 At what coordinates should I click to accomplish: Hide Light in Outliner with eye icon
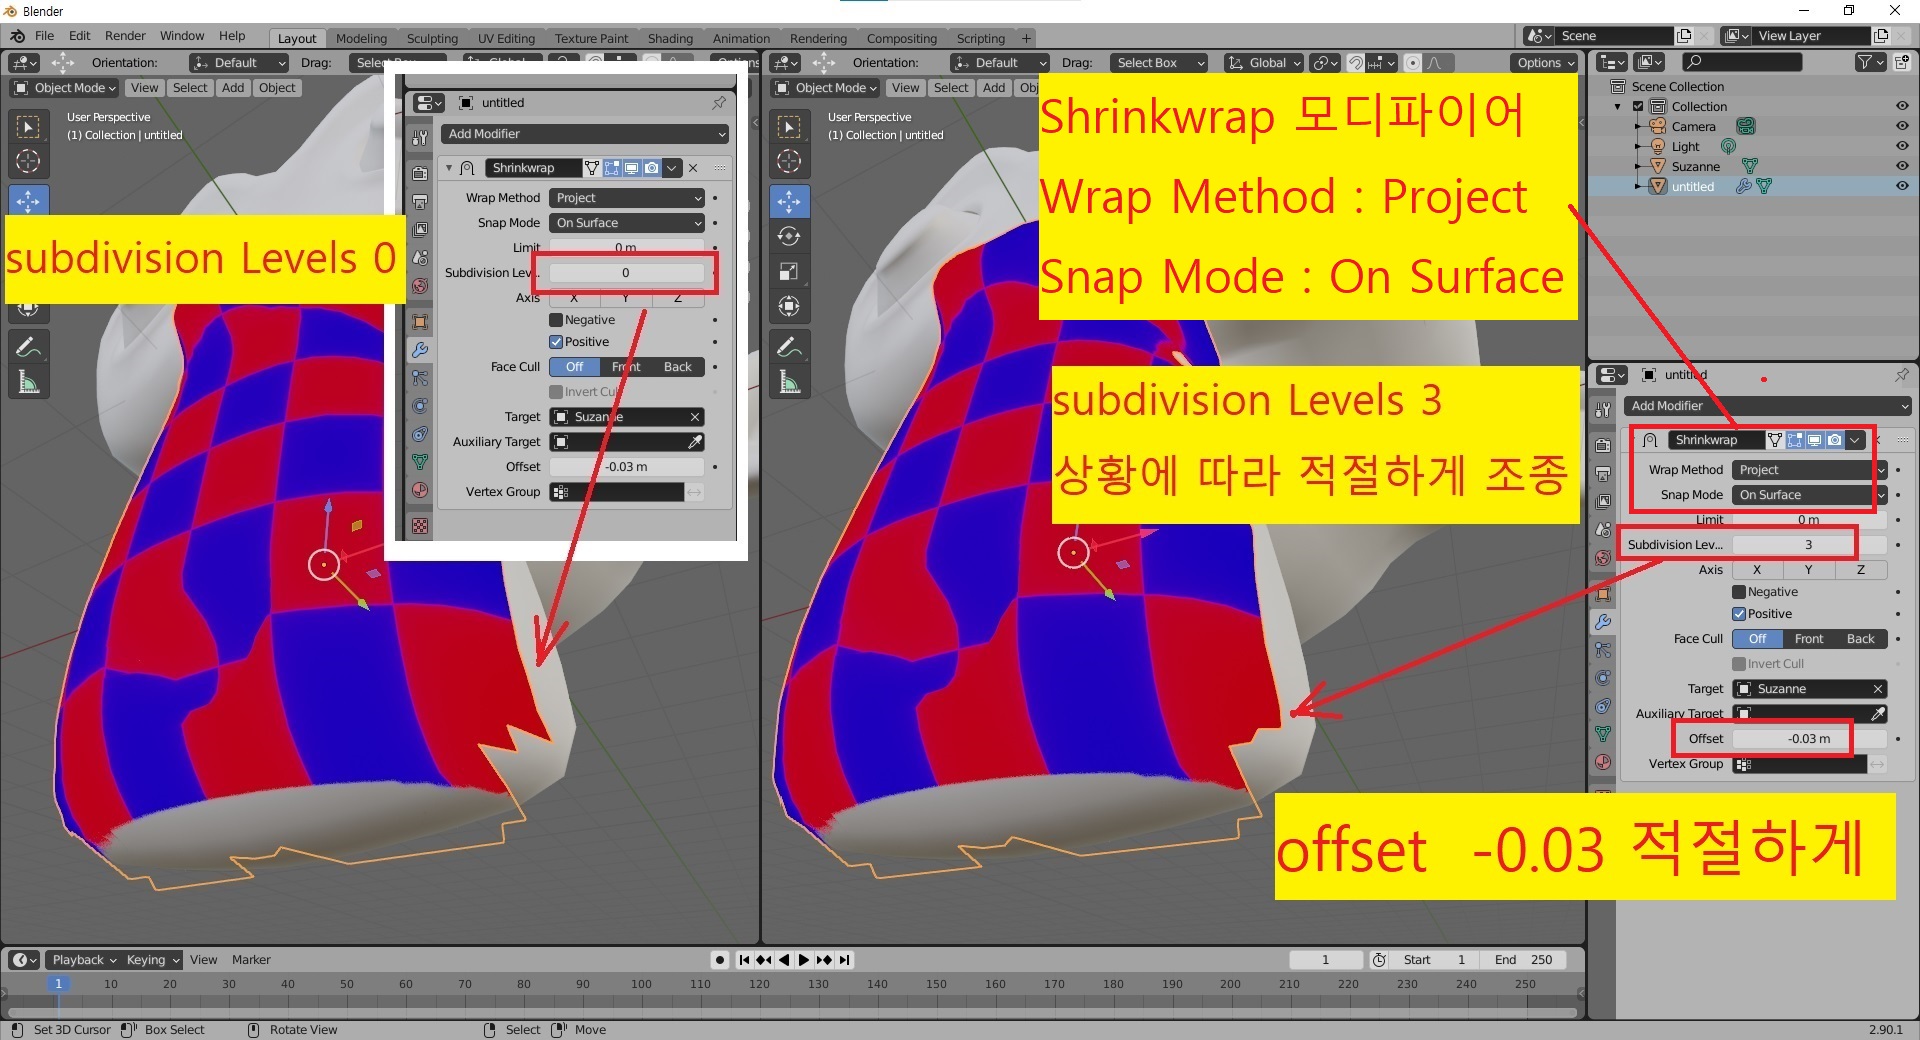click(1902, 146)
